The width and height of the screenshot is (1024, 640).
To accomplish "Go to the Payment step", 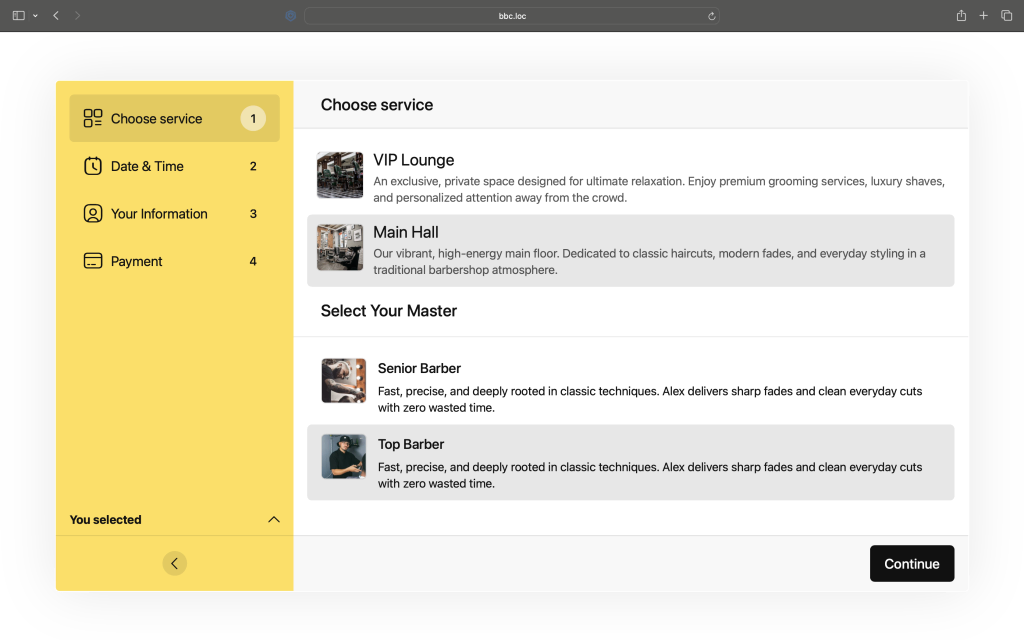I will pyautogui.click(x=174, y=261).
